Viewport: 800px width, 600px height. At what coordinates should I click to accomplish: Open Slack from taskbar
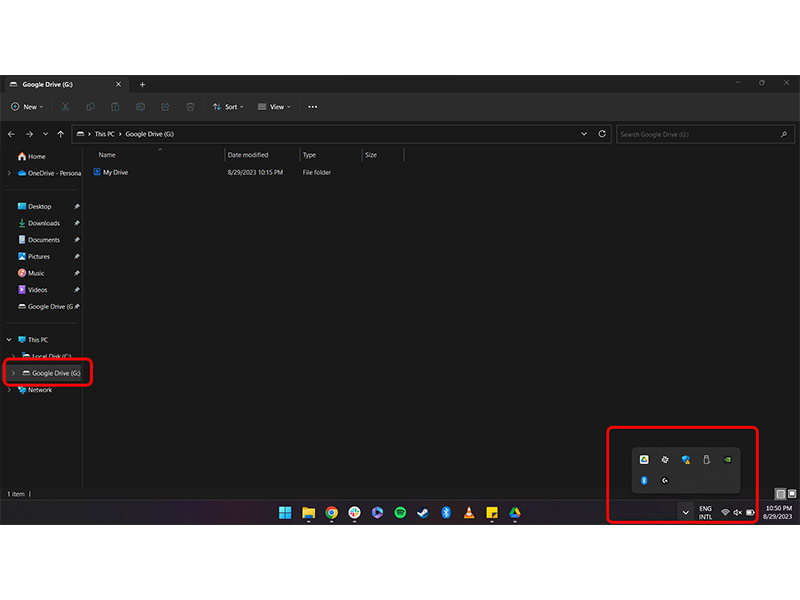tap(355, 512)
